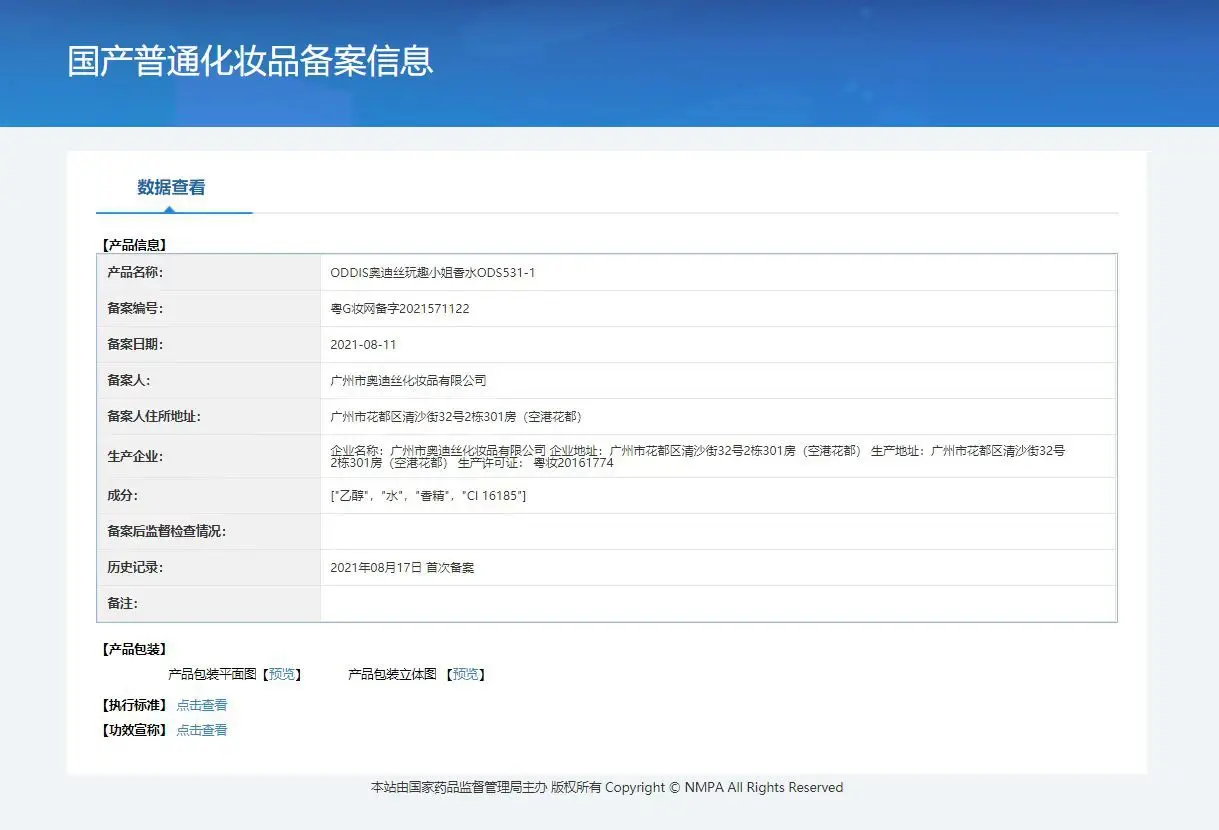The height and width of the screenshot is (830, 1219).
Task: Click the ingredients list in 成分 row
Action: tap(428, 496)
